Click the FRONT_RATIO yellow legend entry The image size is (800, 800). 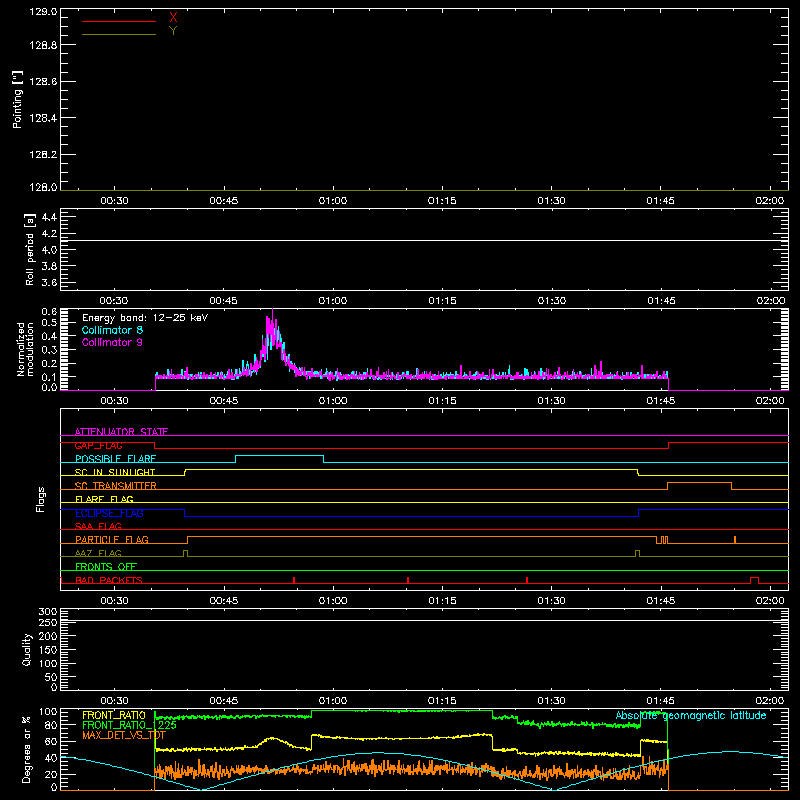coord(114,715)
